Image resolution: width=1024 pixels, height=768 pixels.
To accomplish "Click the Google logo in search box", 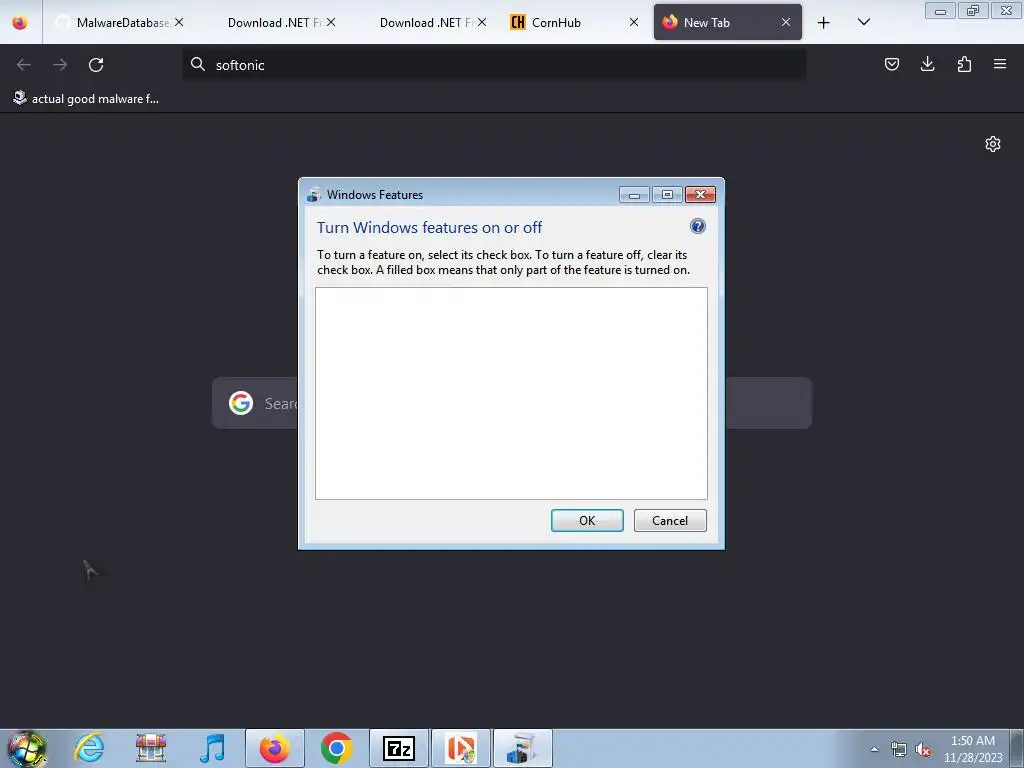I will [241, 403].
